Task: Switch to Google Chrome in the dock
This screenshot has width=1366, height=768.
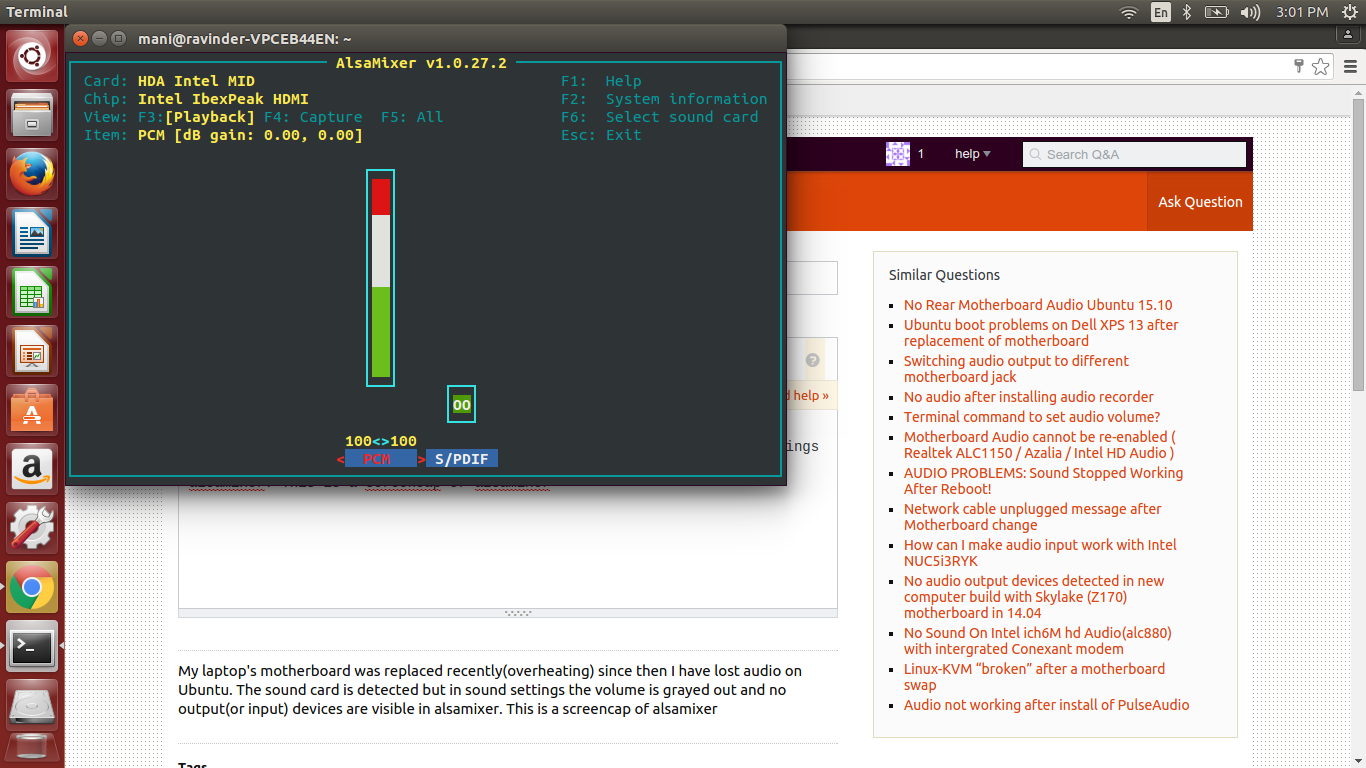Action: [x=32, y=587]
